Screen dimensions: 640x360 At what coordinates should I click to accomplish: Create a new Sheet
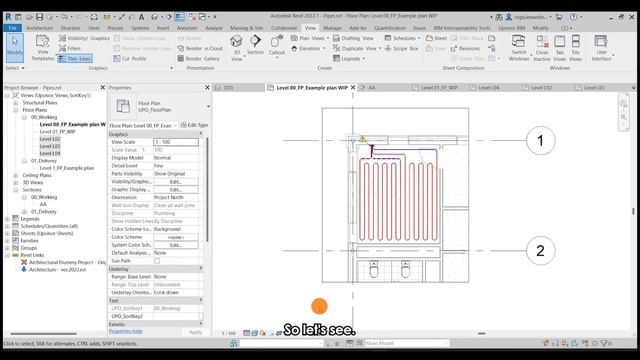[x=436, y=38]
